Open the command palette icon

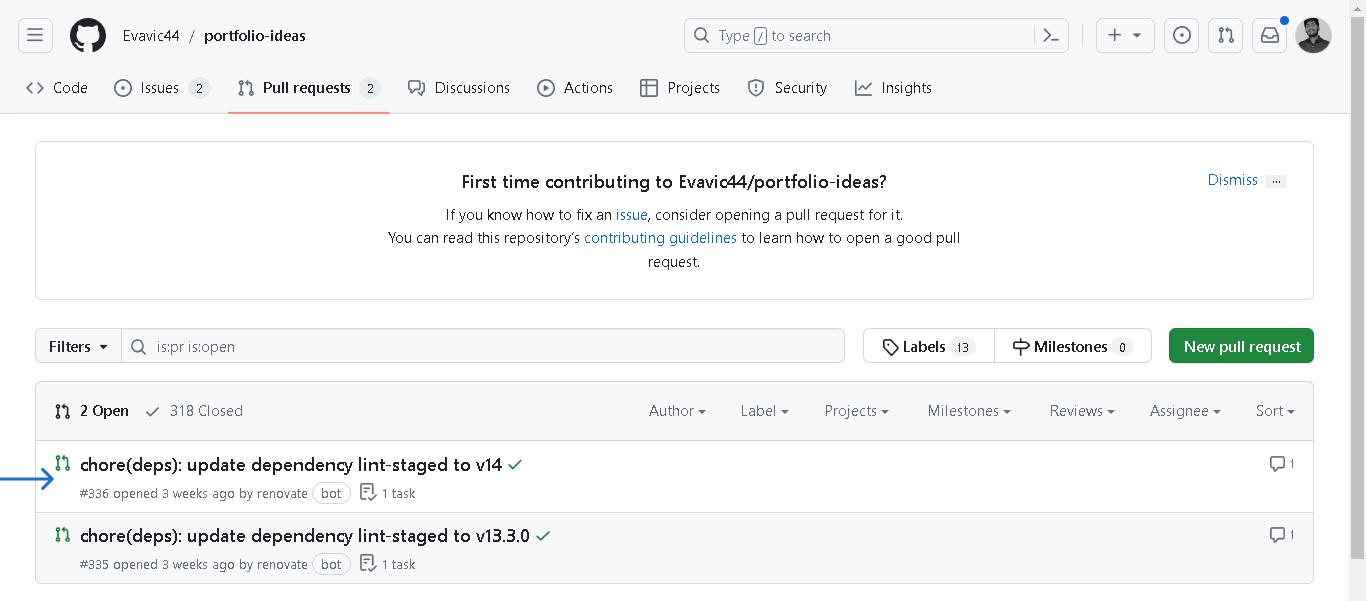click(1050, 35)
